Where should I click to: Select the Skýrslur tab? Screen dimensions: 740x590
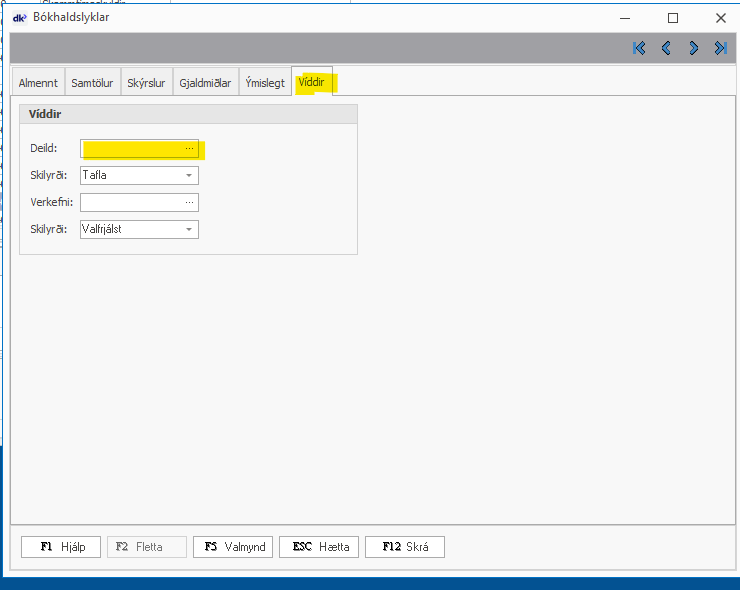tap(146, 83)
